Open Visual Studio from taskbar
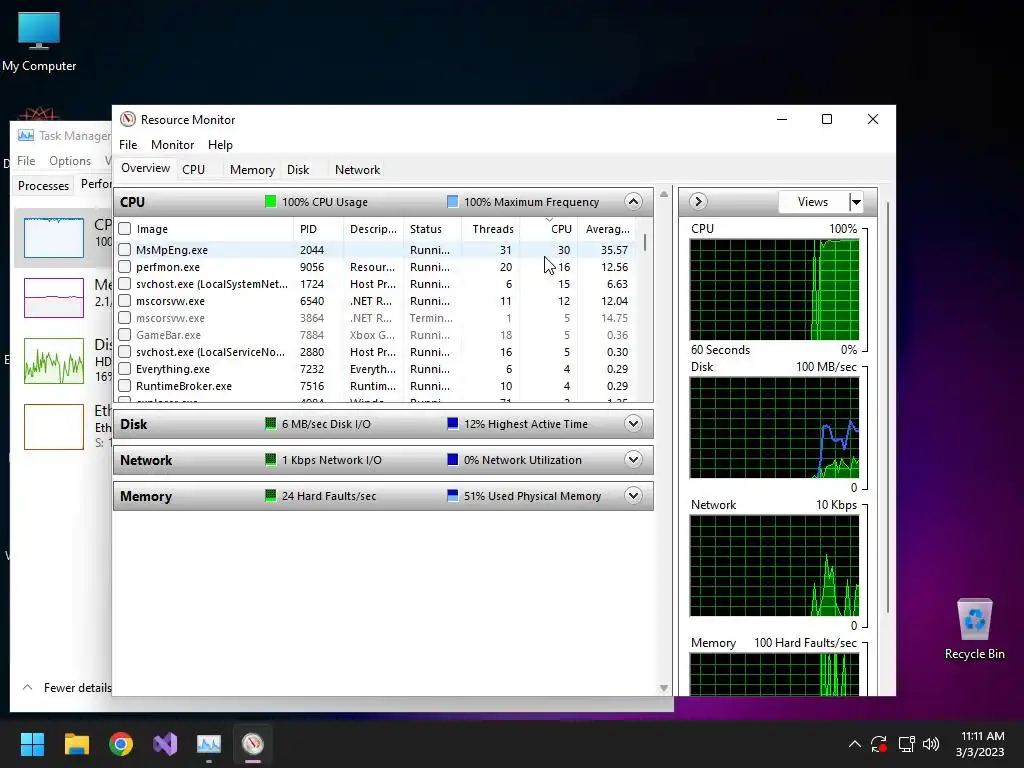1024x768 pixels. [165, 744]
